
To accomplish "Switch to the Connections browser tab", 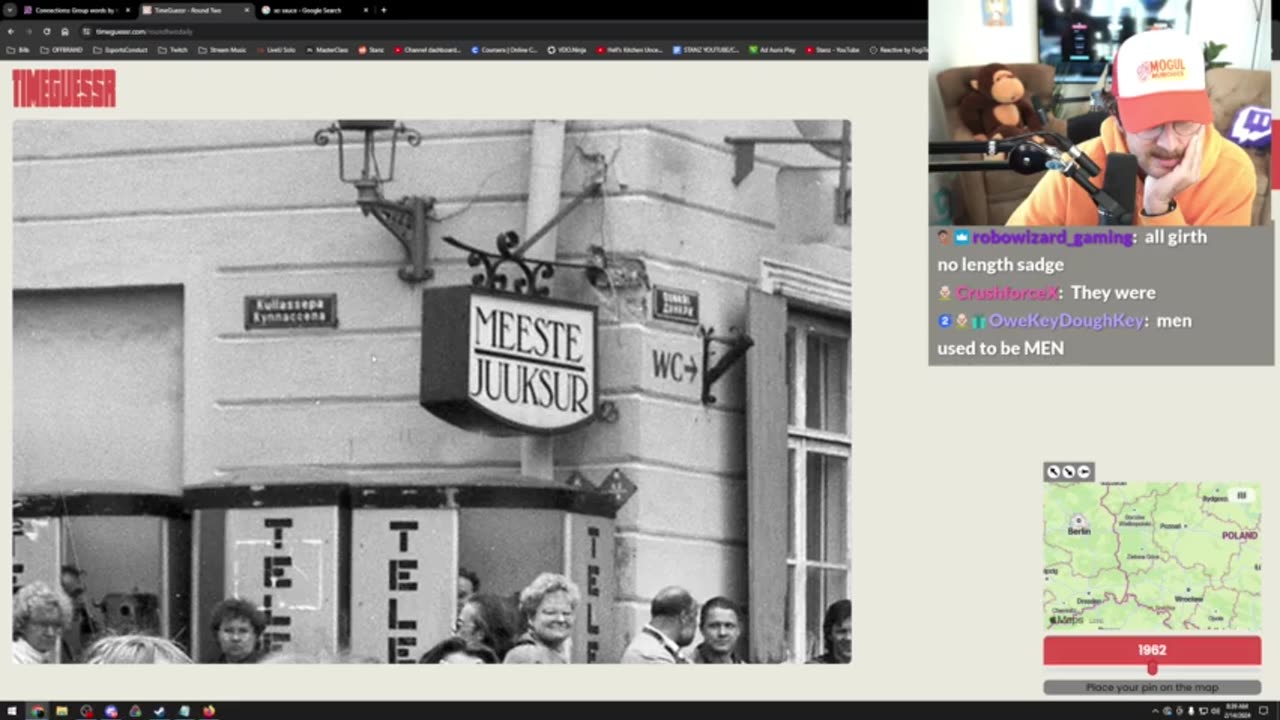I will 77,10.
